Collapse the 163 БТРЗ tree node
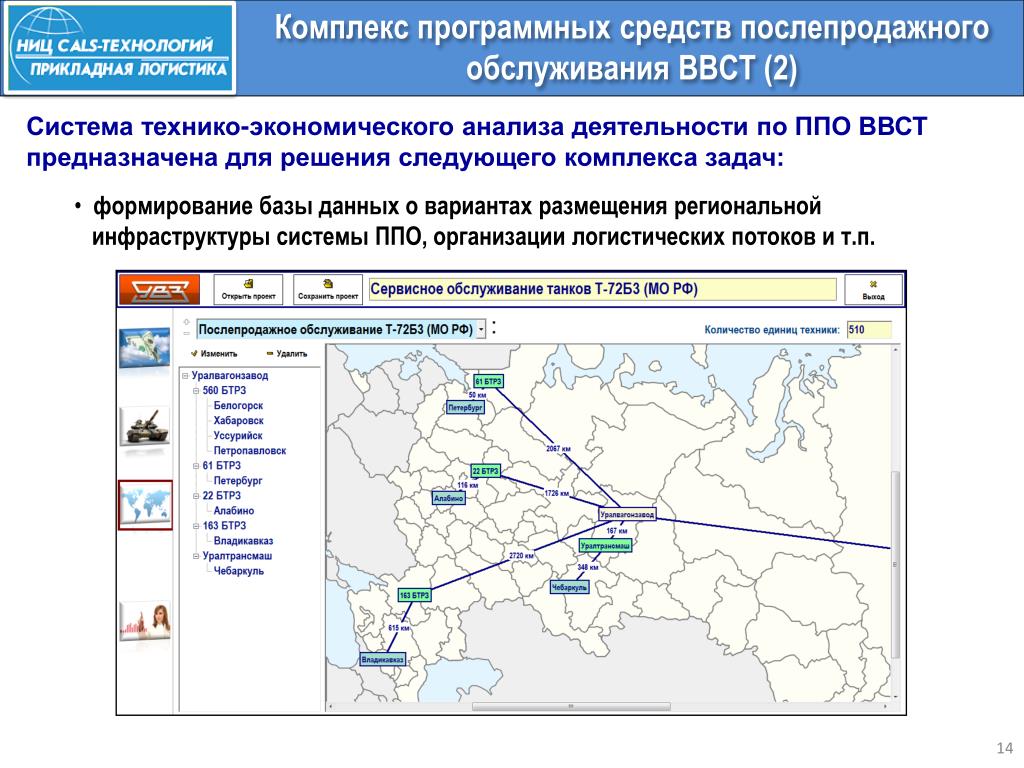This screenshot has height=768, width=1024. coord(196,526)
